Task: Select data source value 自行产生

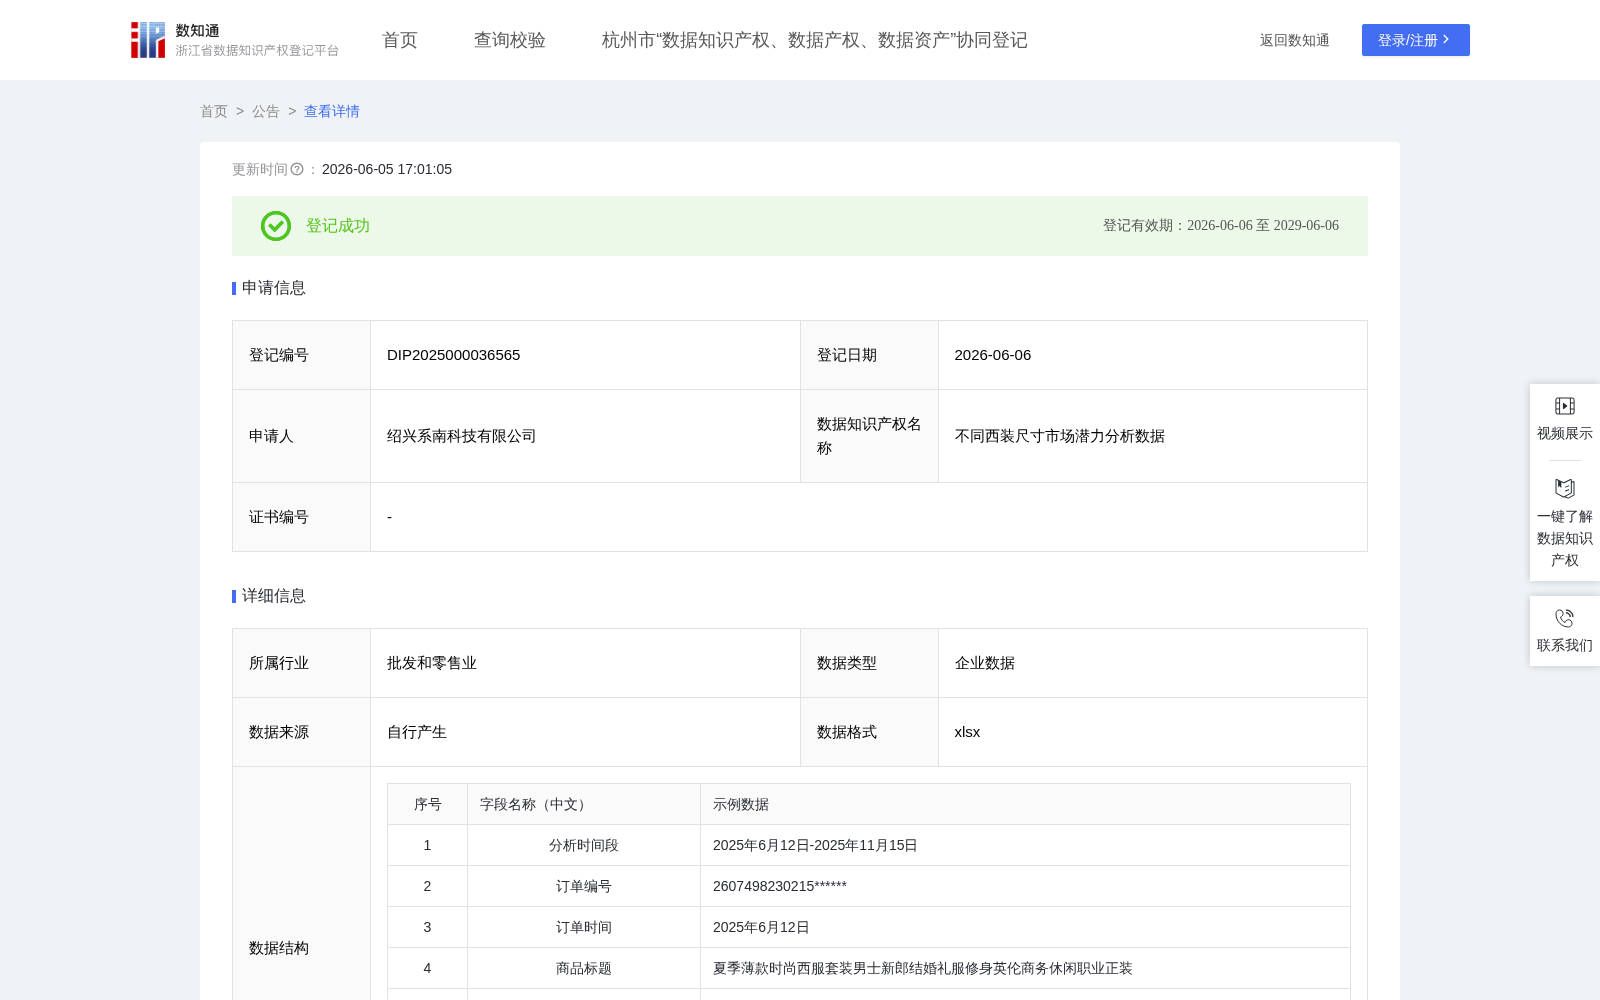Action: [x=417, y=732]
